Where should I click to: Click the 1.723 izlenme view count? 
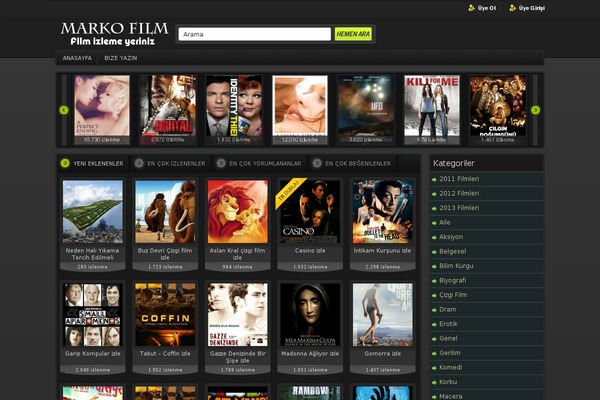pos(165,267)
